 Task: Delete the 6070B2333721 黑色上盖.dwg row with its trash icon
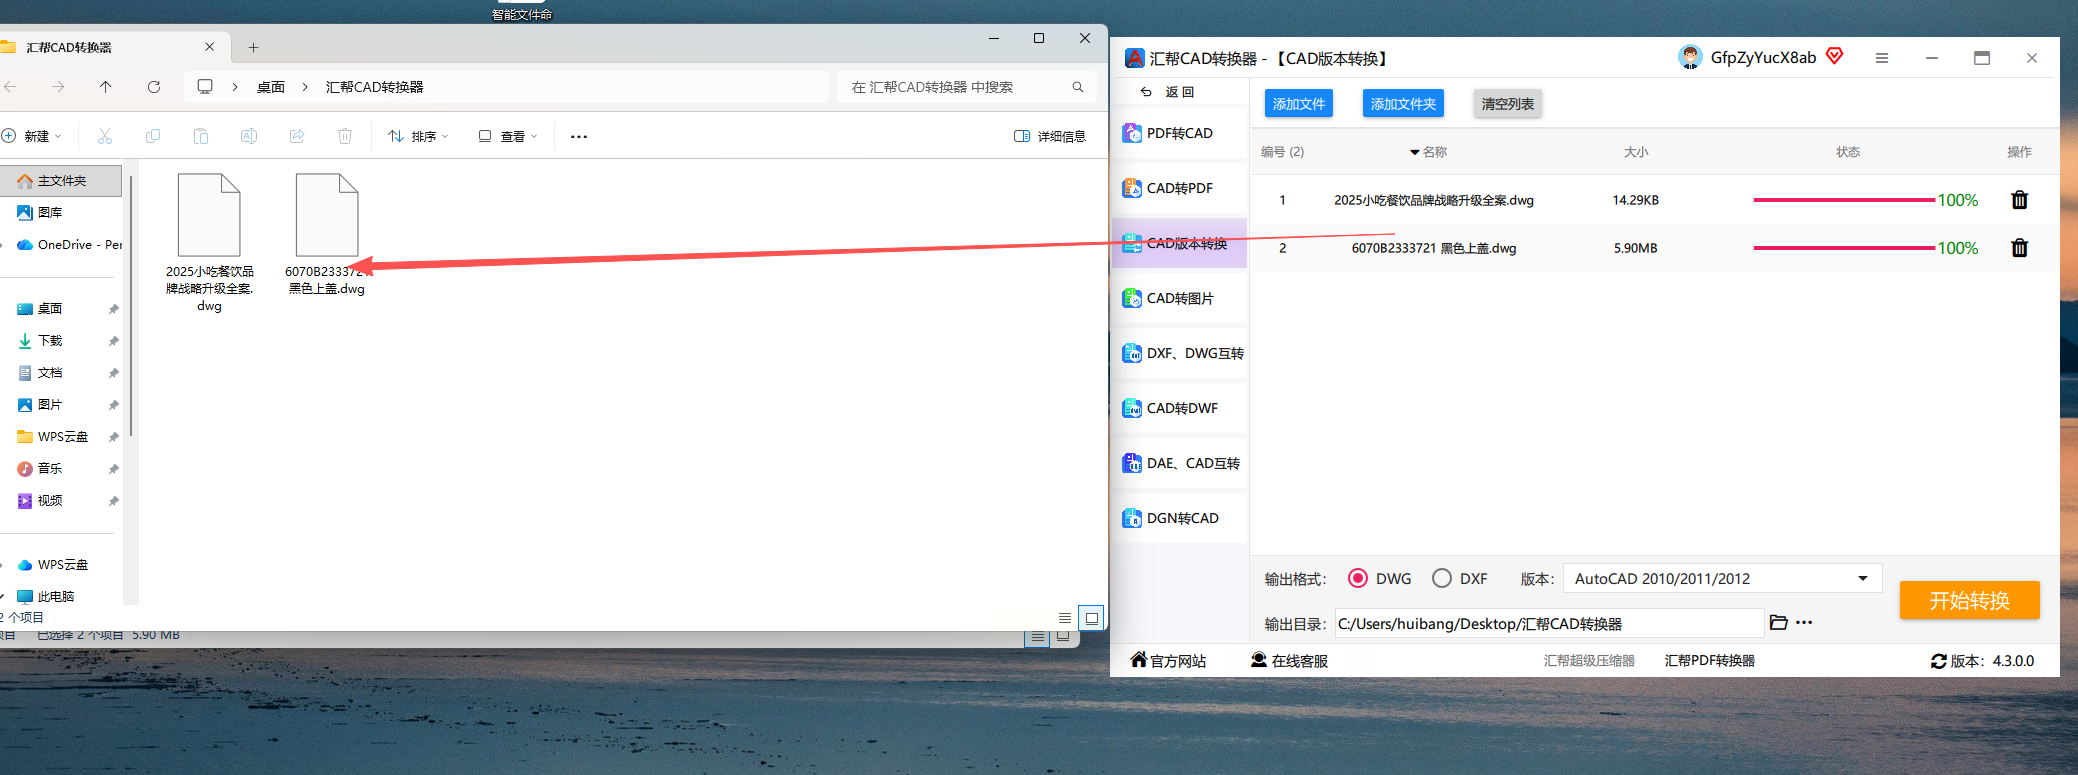point(2019,248)
